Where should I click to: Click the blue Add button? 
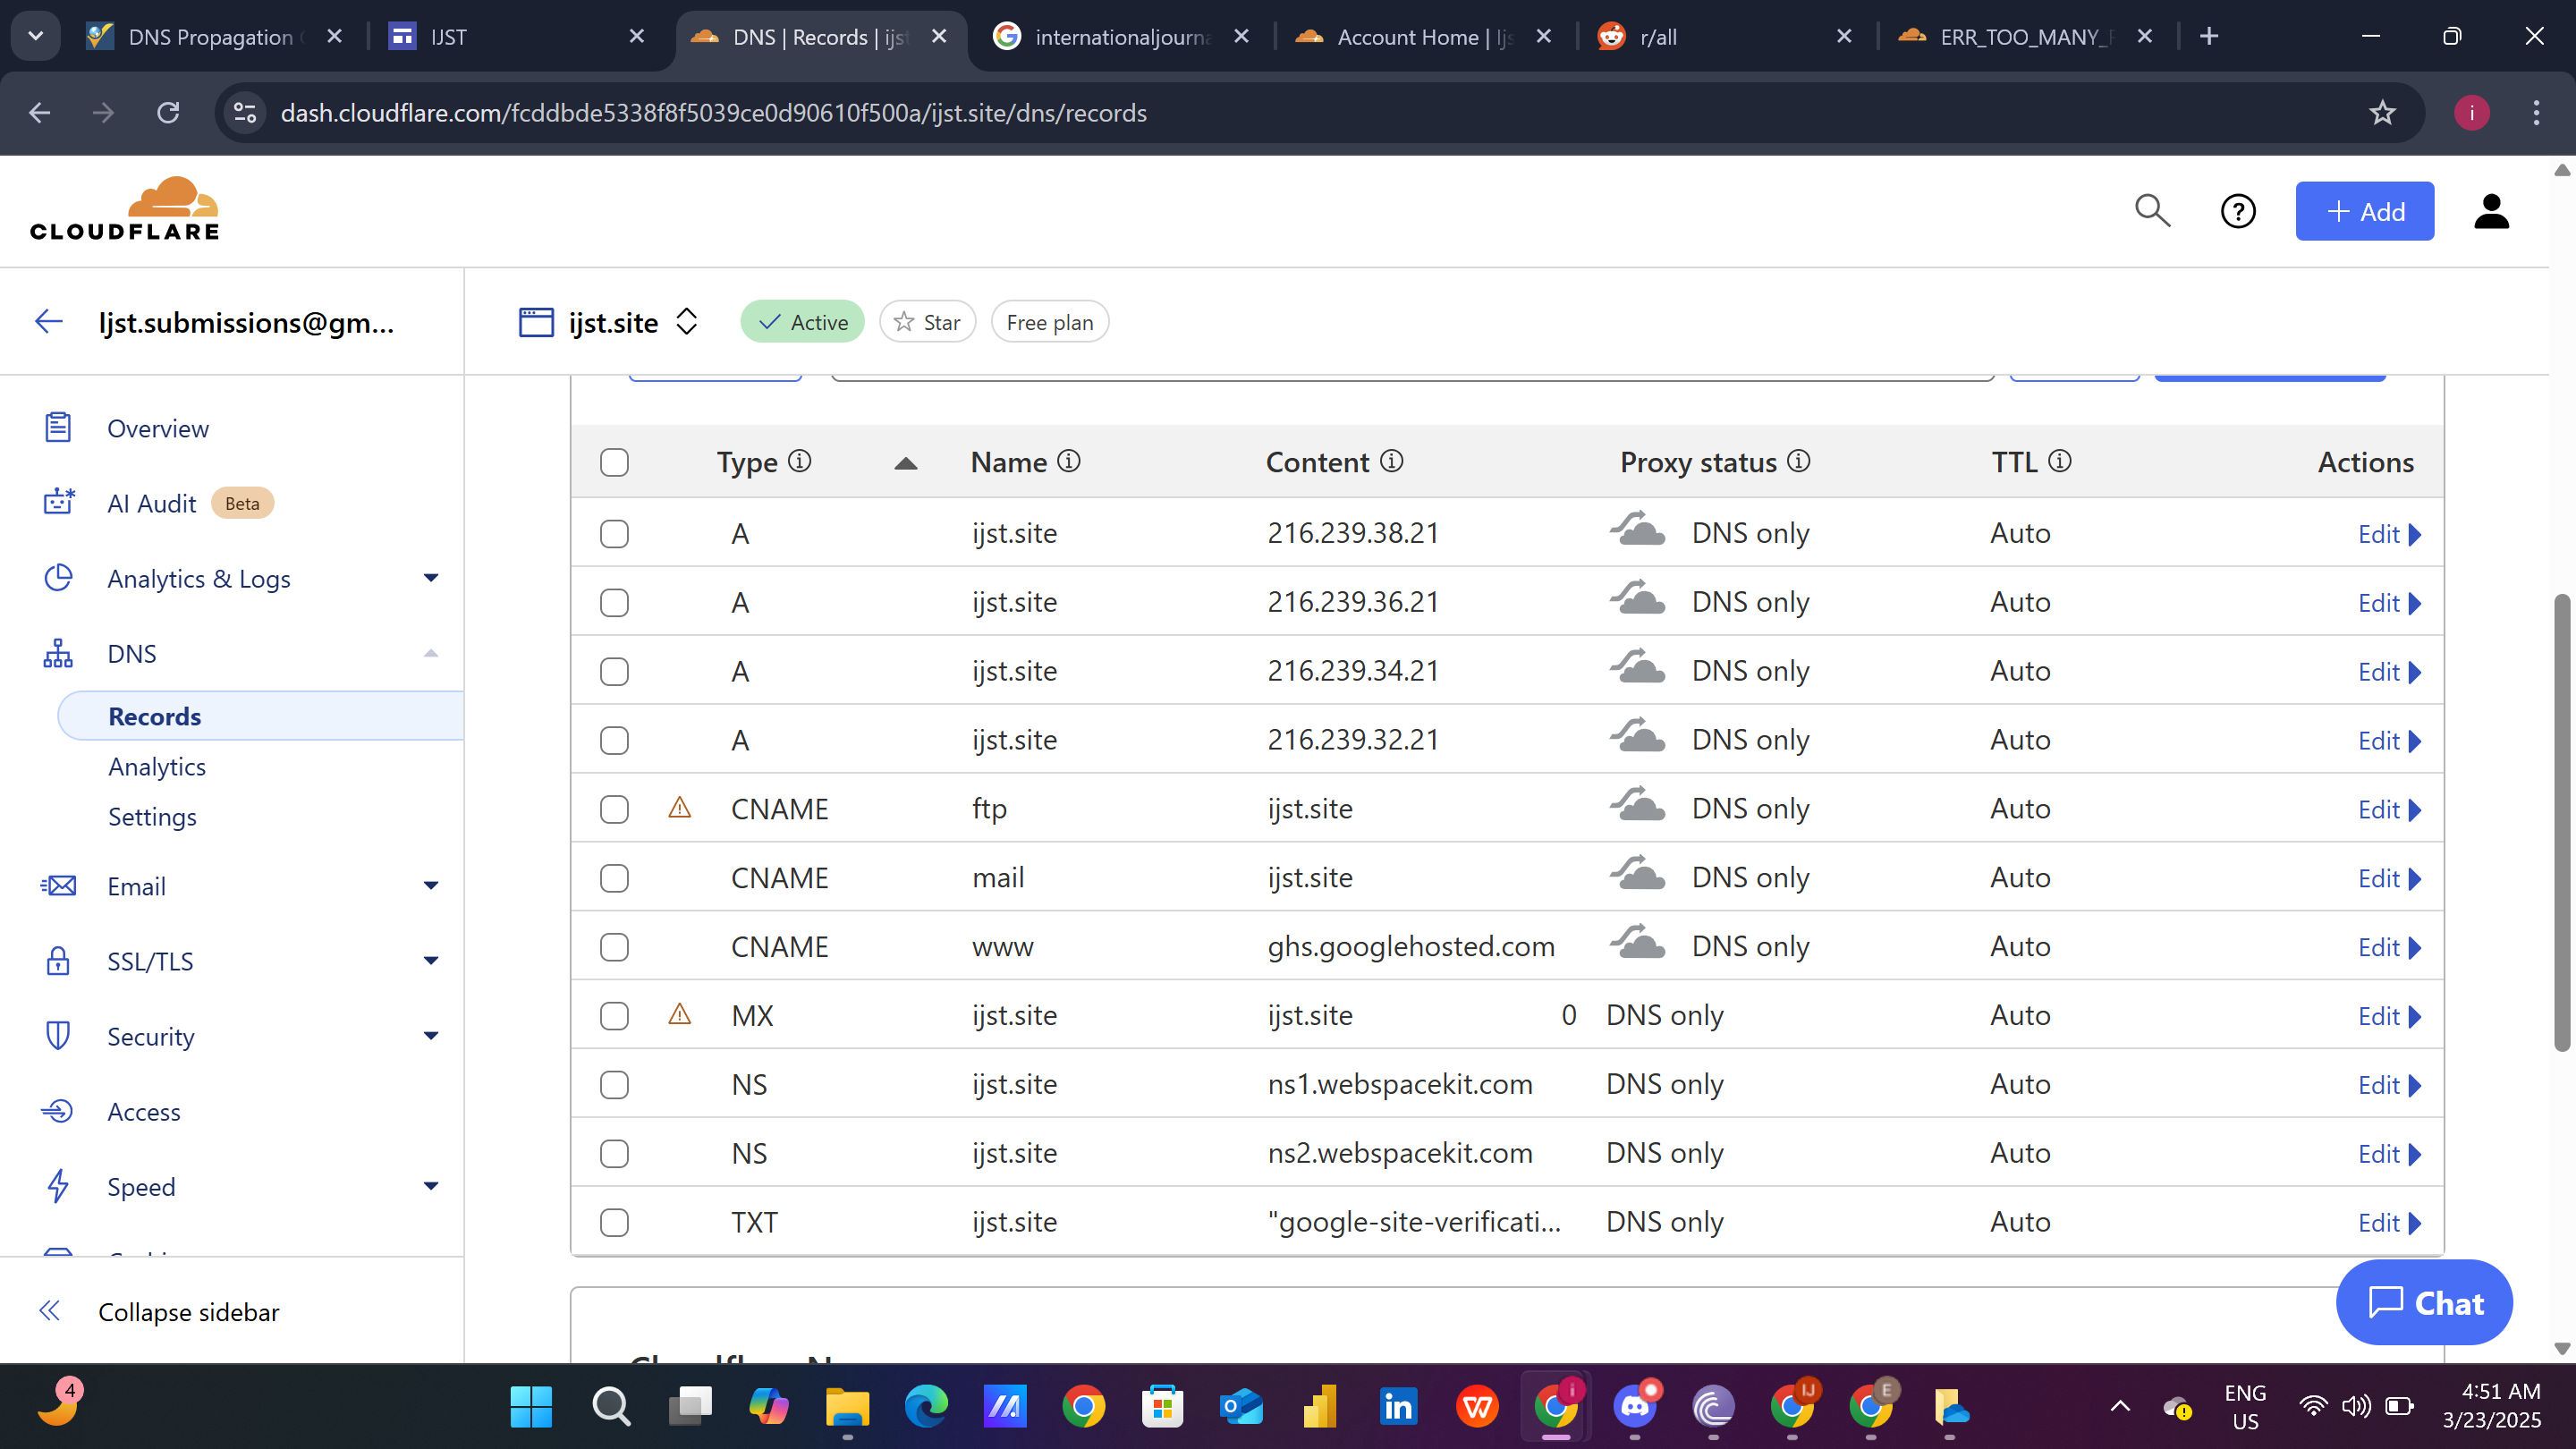click(x=2364, y=211)
